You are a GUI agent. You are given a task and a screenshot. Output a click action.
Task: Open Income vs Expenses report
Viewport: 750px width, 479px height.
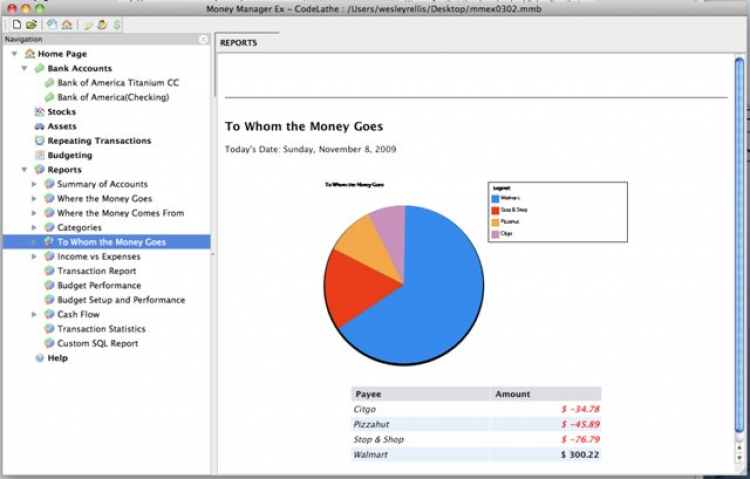pyautogui.click(x=99, y=256)
